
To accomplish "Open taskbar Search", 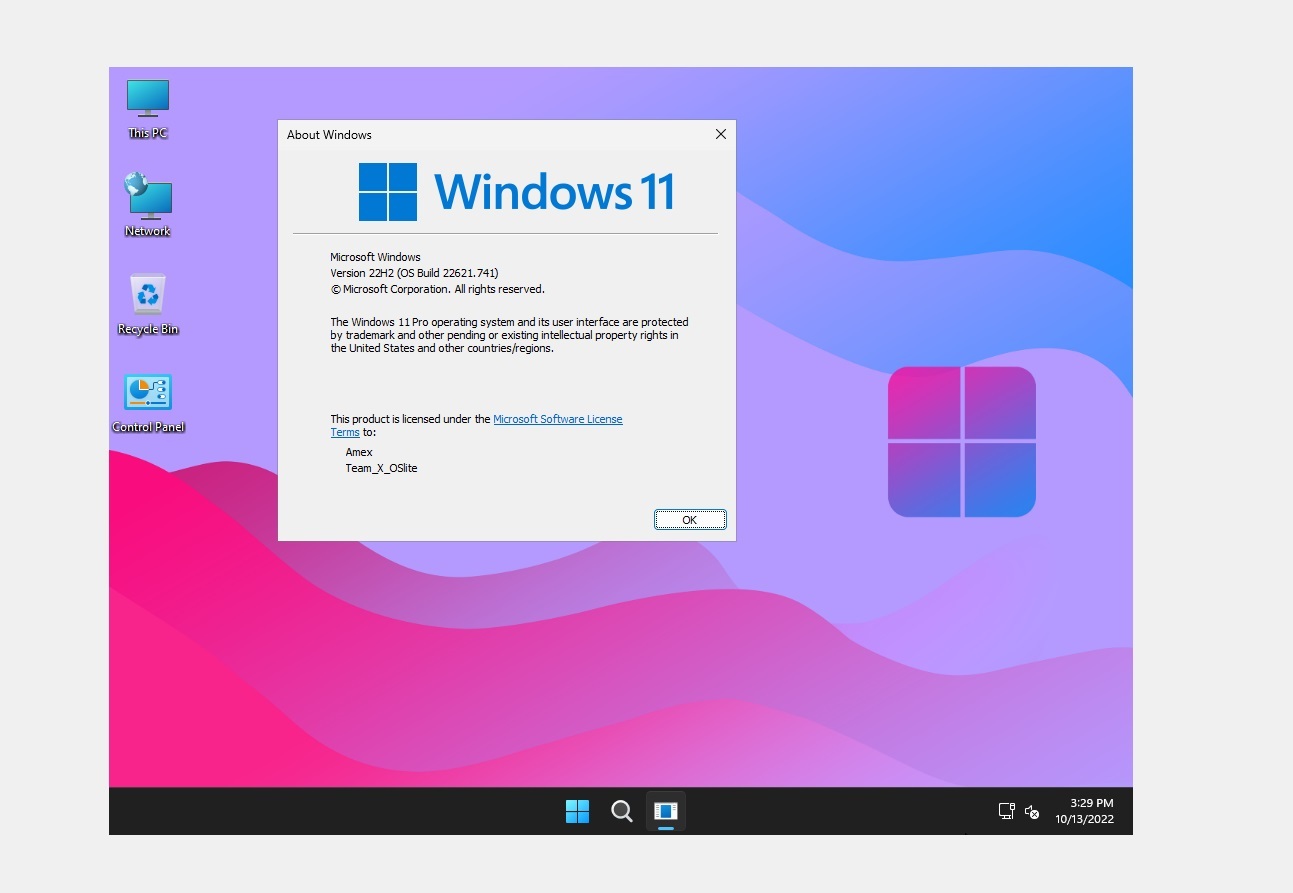I will 622,811.
